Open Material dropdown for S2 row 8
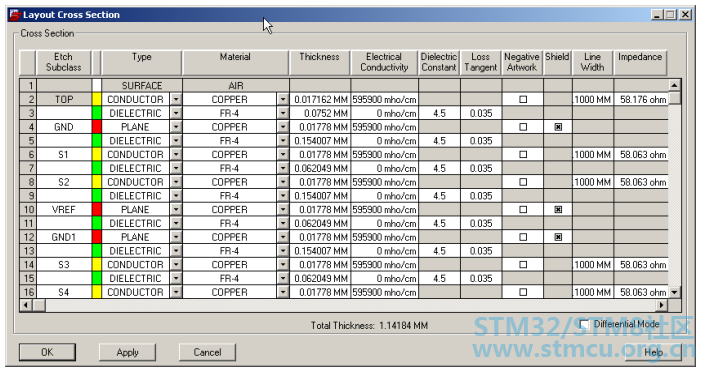Image resolution: width=705 pixels, height=372 pixels. pos(283,182)
